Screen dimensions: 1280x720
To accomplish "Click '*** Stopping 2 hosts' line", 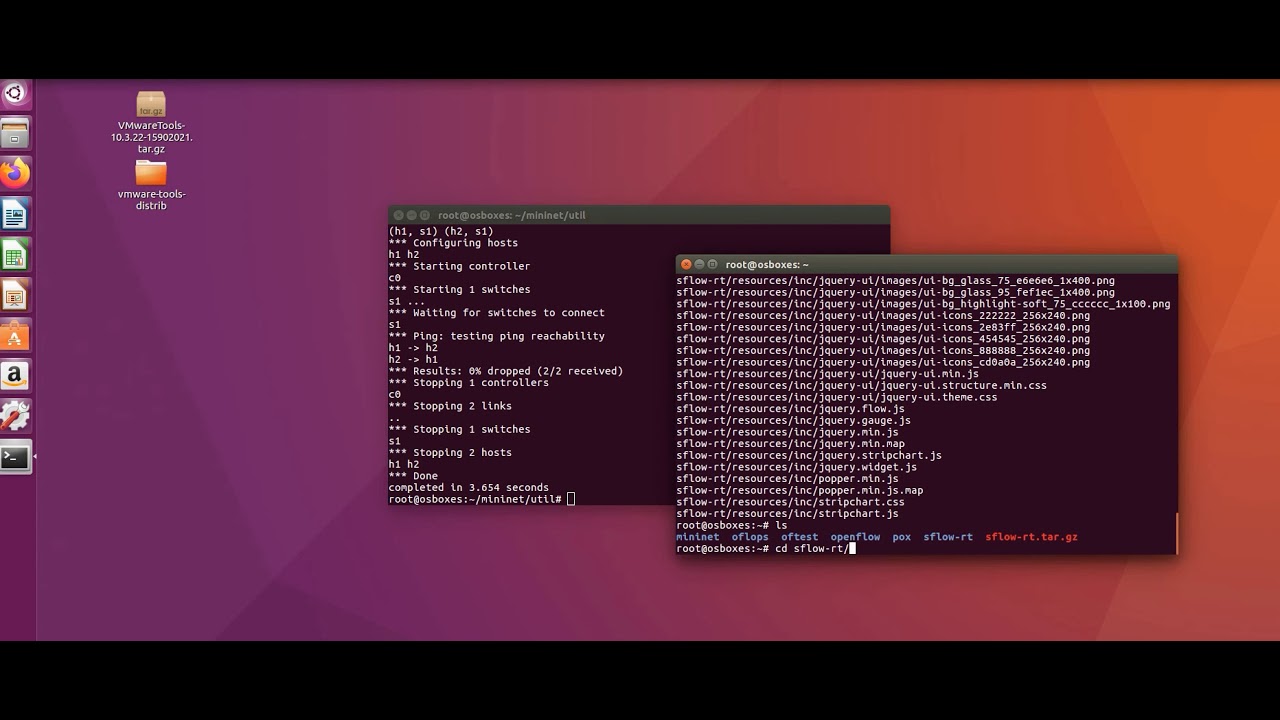I will click(450, 453).
